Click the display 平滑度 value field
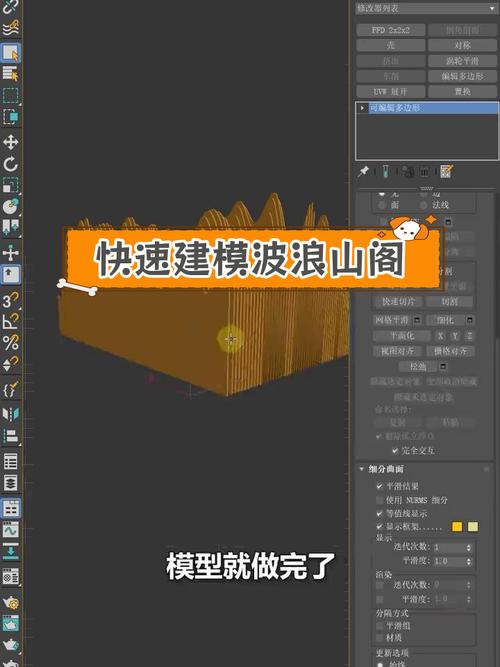This screenshot has width=500, height=667. click(x=449, y=562)
